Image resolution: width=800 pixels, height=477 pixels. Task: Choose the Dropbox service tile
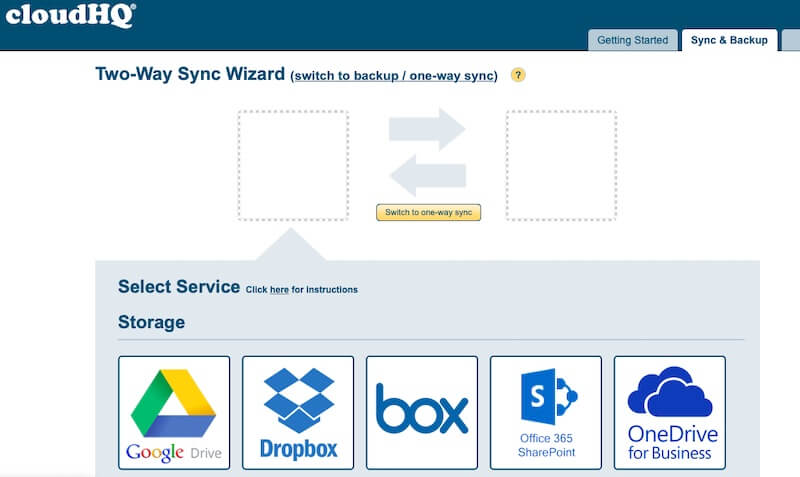pyautogui.click(x=298, y=413)
